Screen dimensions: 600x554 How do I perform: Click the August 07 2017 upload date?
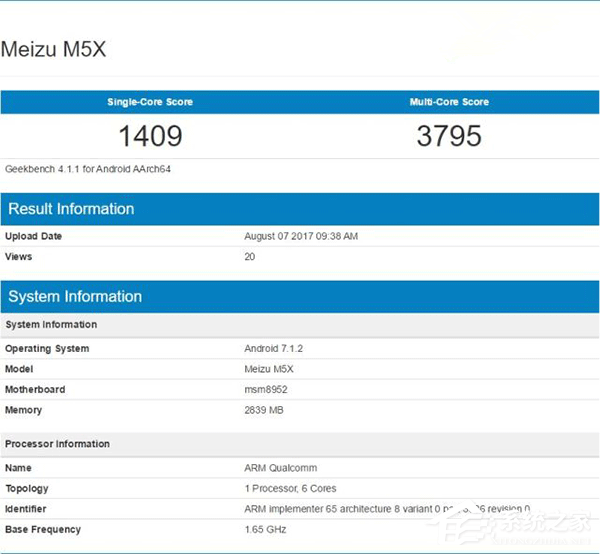[301, 237]
